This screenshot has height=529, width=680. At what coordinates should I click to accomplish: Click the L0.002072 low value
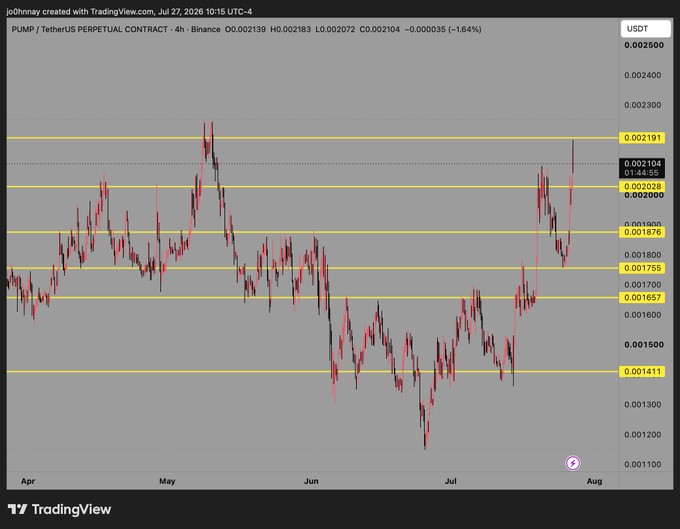pos(335,29)
